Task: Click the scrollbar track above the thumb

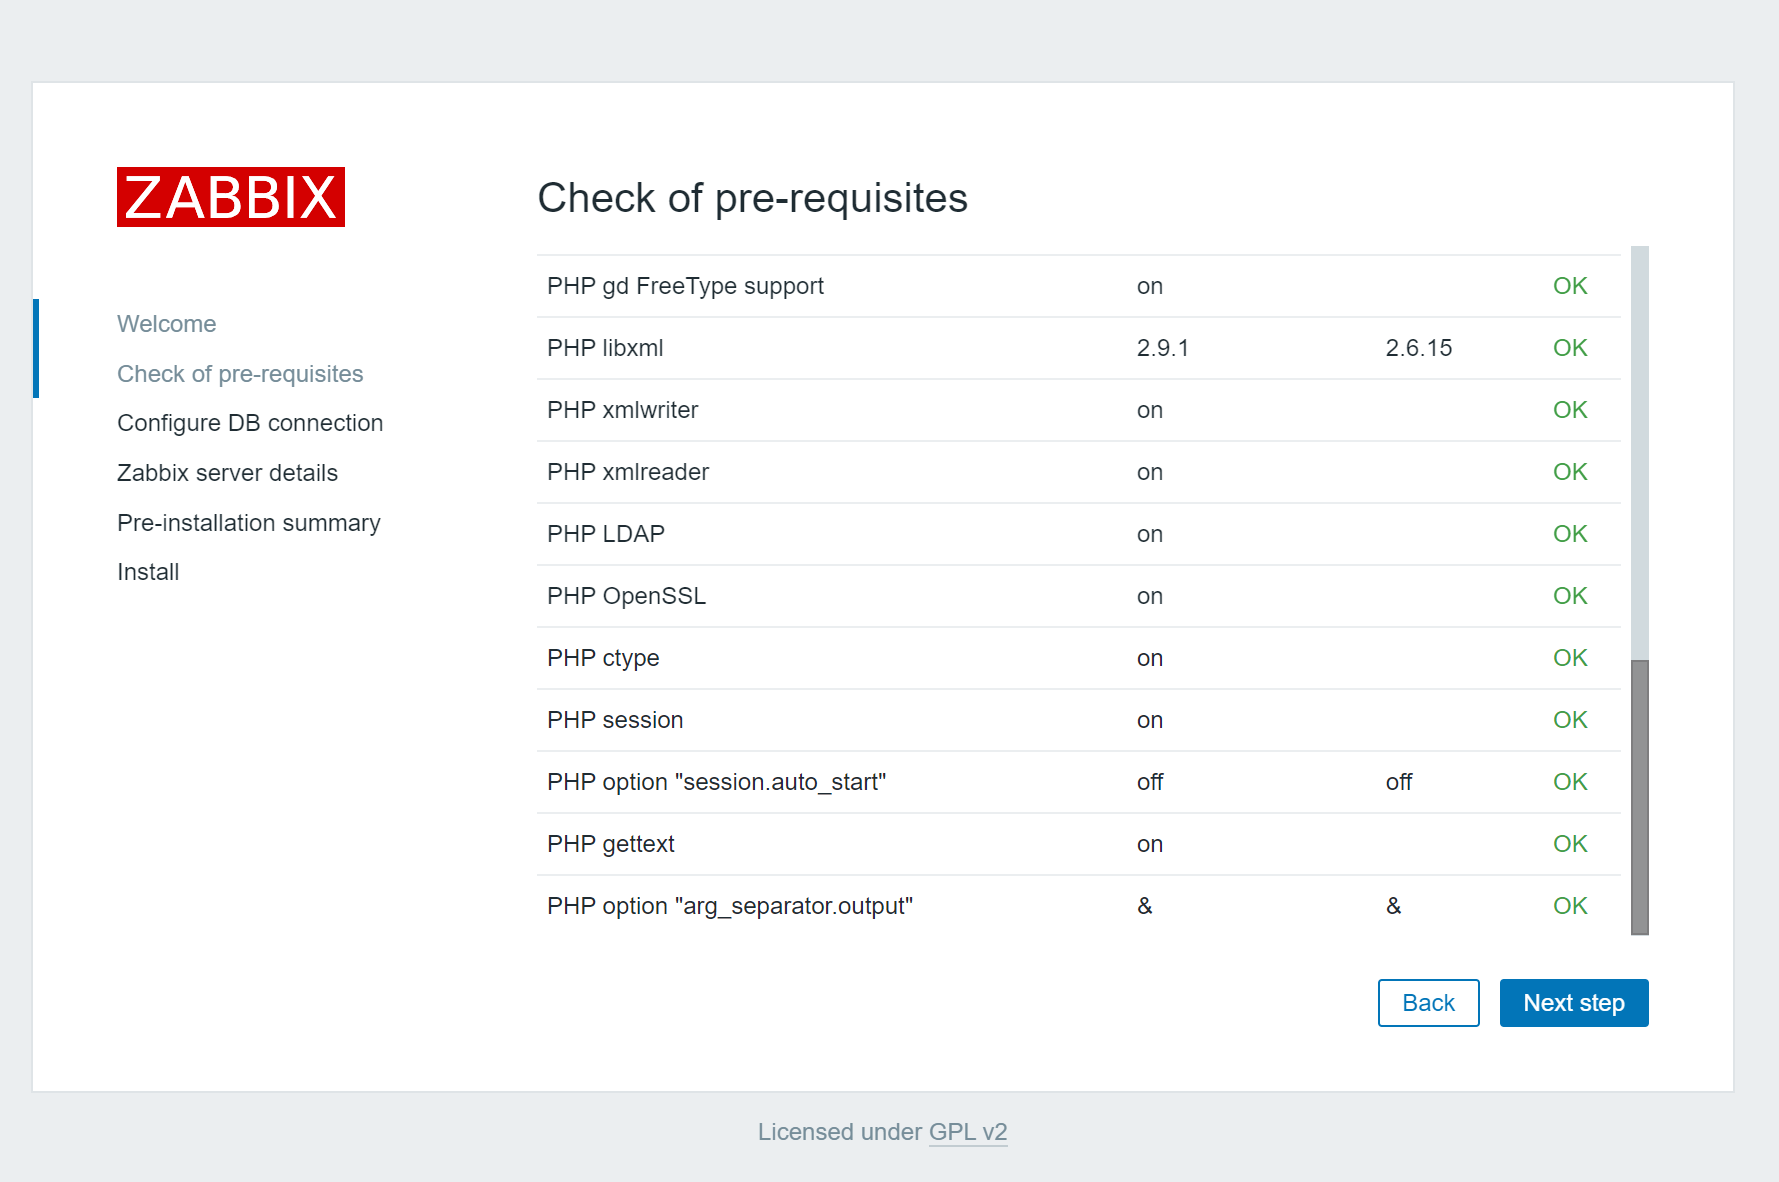Action: coord(1639,450)
